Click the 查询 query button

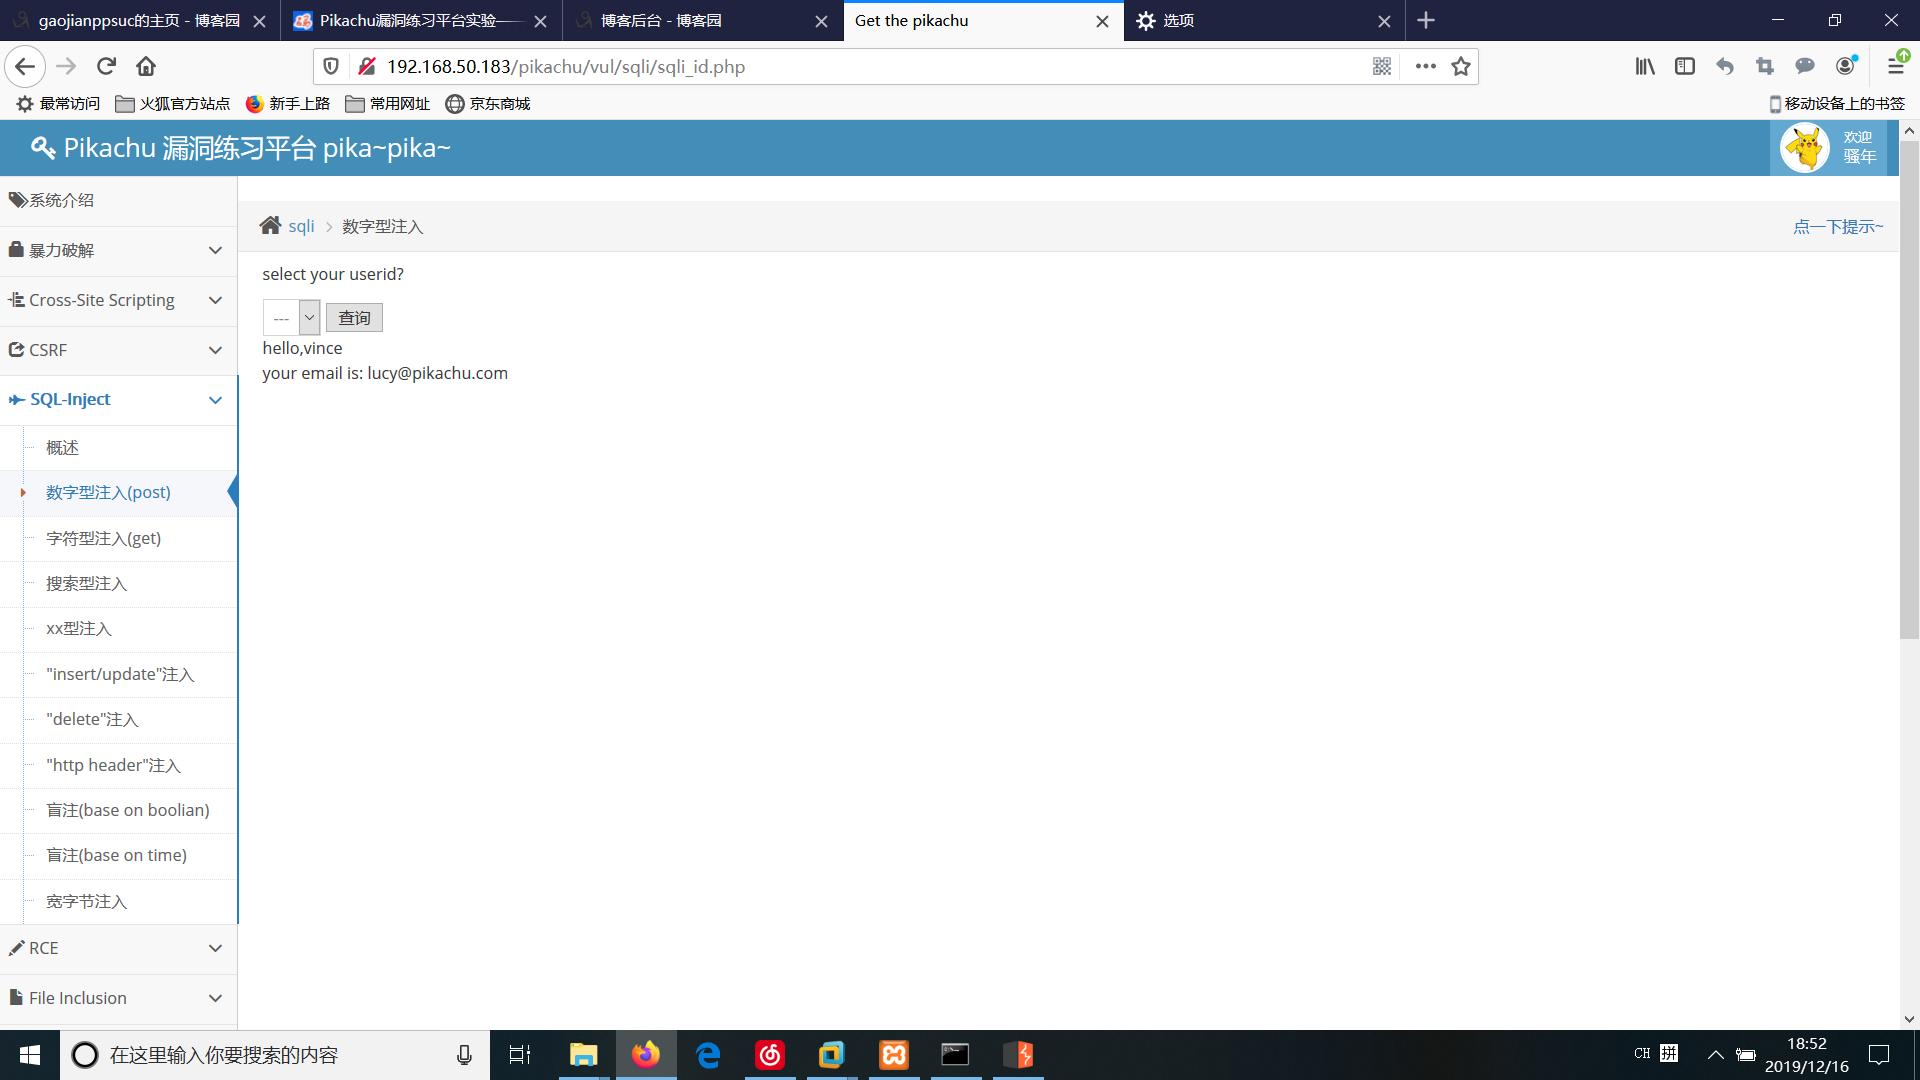coord(354,318)
